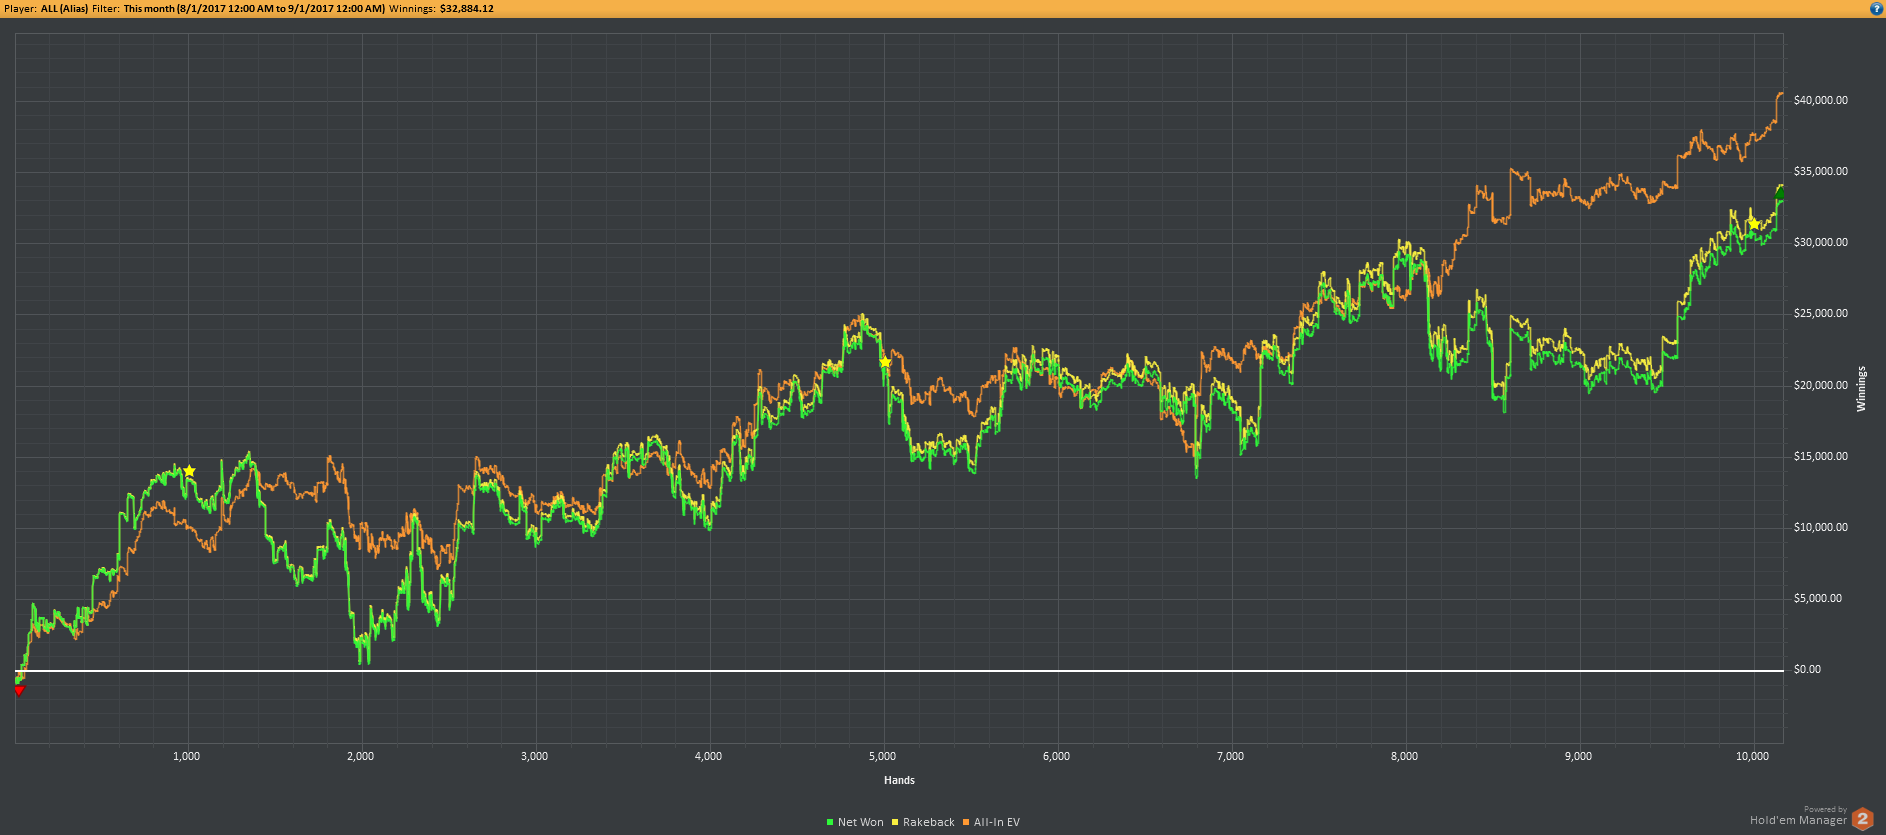
Task: Click the '$20,000.00' y-axis label
Action: (x=1821, y=385)
